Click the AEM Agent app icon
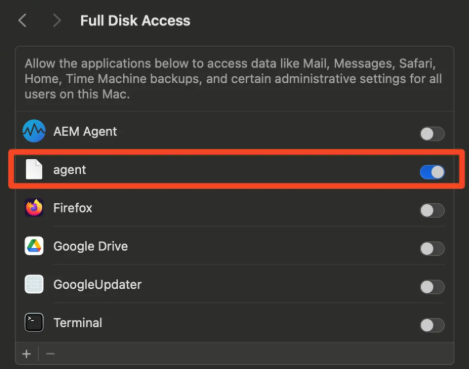469x369 pixels. pyautogui.click(x=34, y=131)
